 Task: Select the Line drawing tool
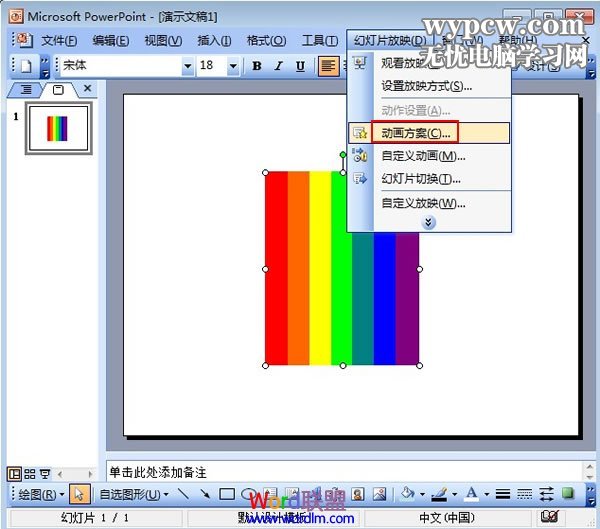point(184,494)
